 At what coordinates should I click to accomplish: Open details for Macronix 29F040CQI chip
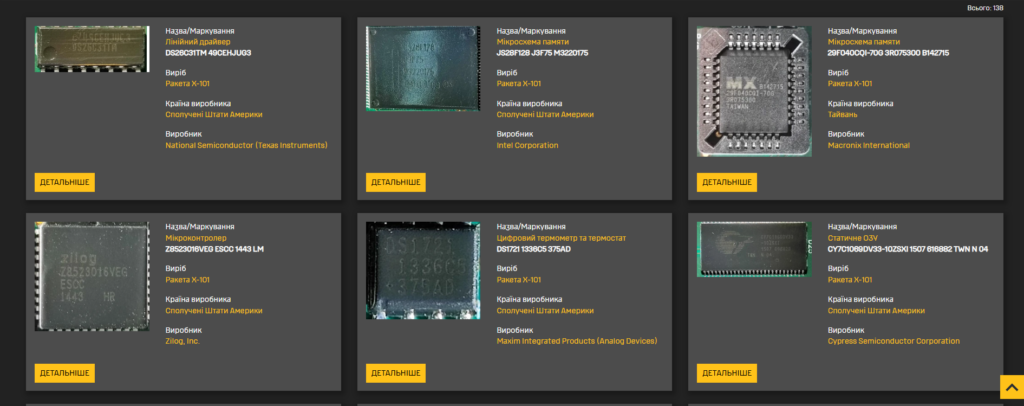727,182
